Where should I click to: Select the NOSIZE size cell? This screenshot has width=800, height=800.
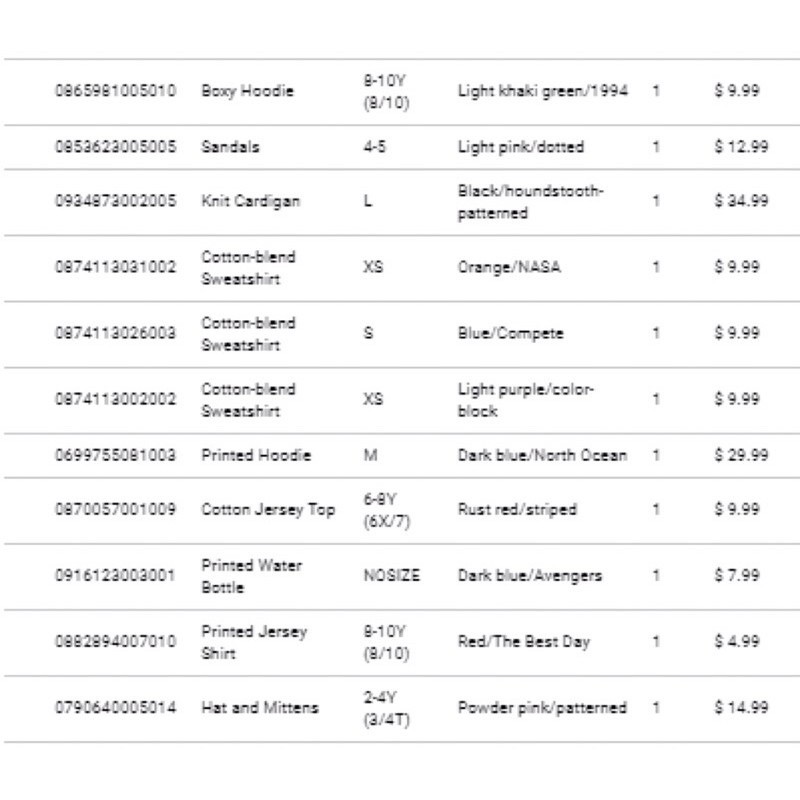click(392, 576)
